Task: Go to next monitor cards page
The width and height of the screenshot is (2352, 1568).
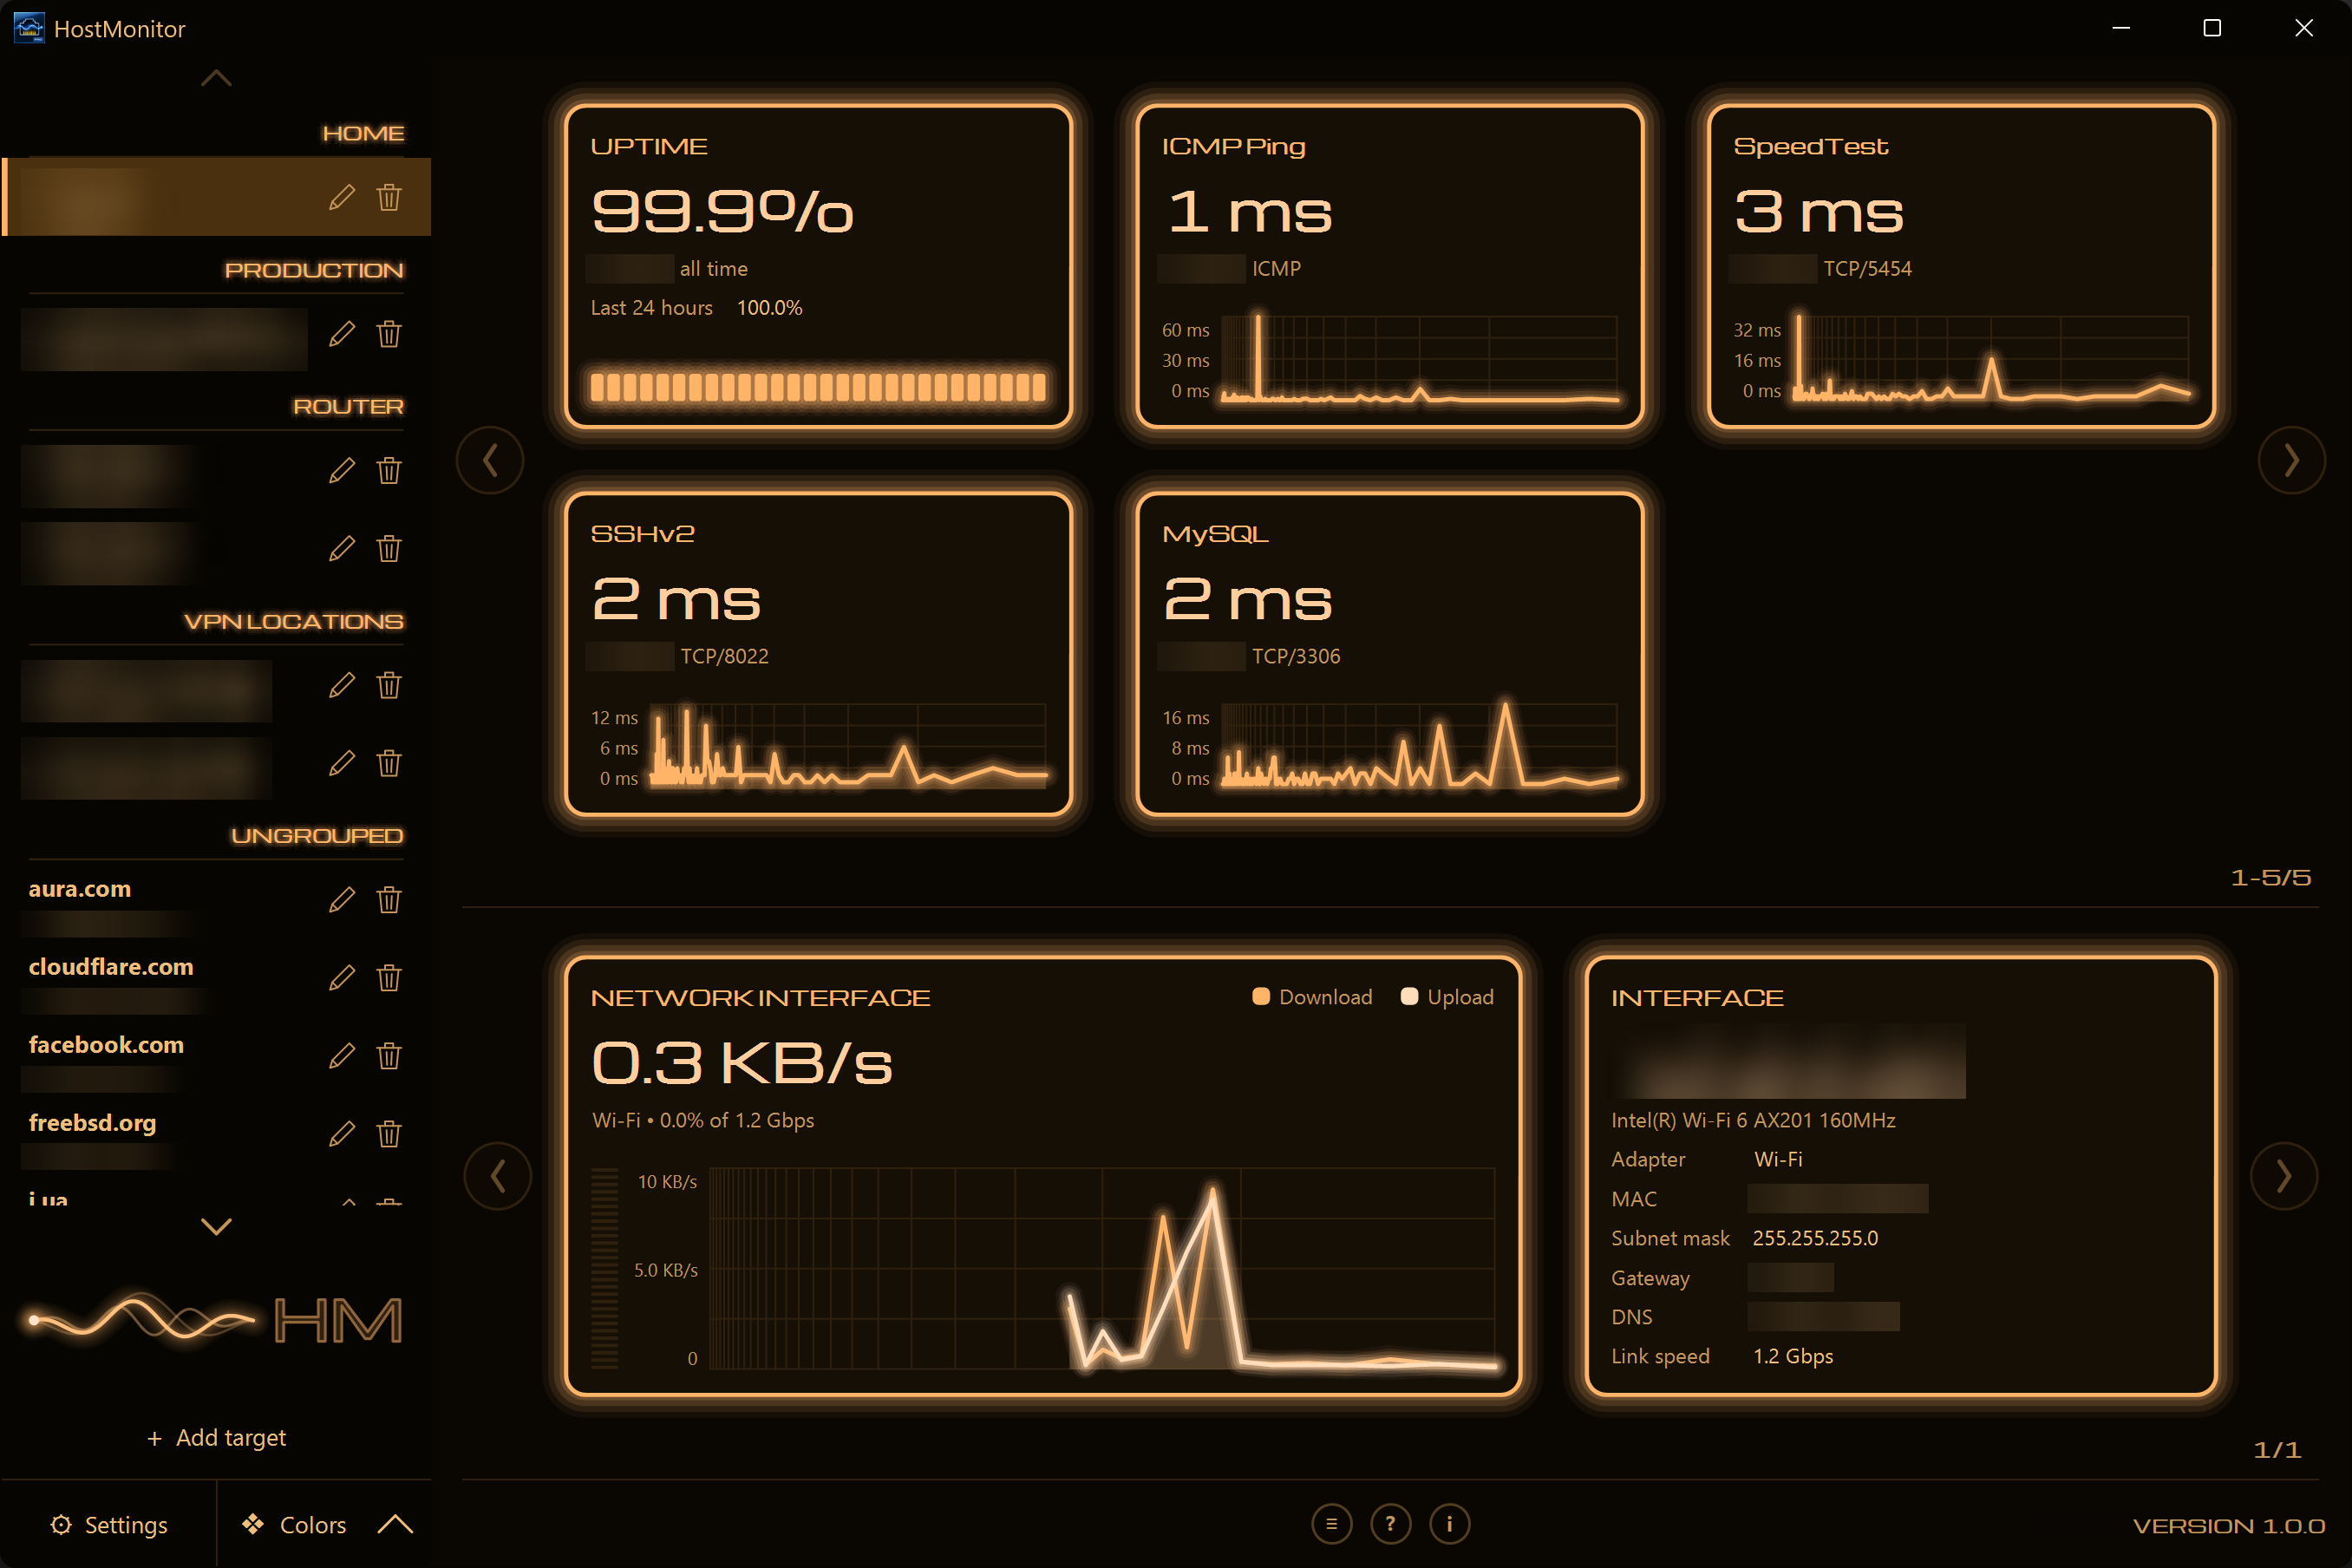Action: (x=2291, y=460)
